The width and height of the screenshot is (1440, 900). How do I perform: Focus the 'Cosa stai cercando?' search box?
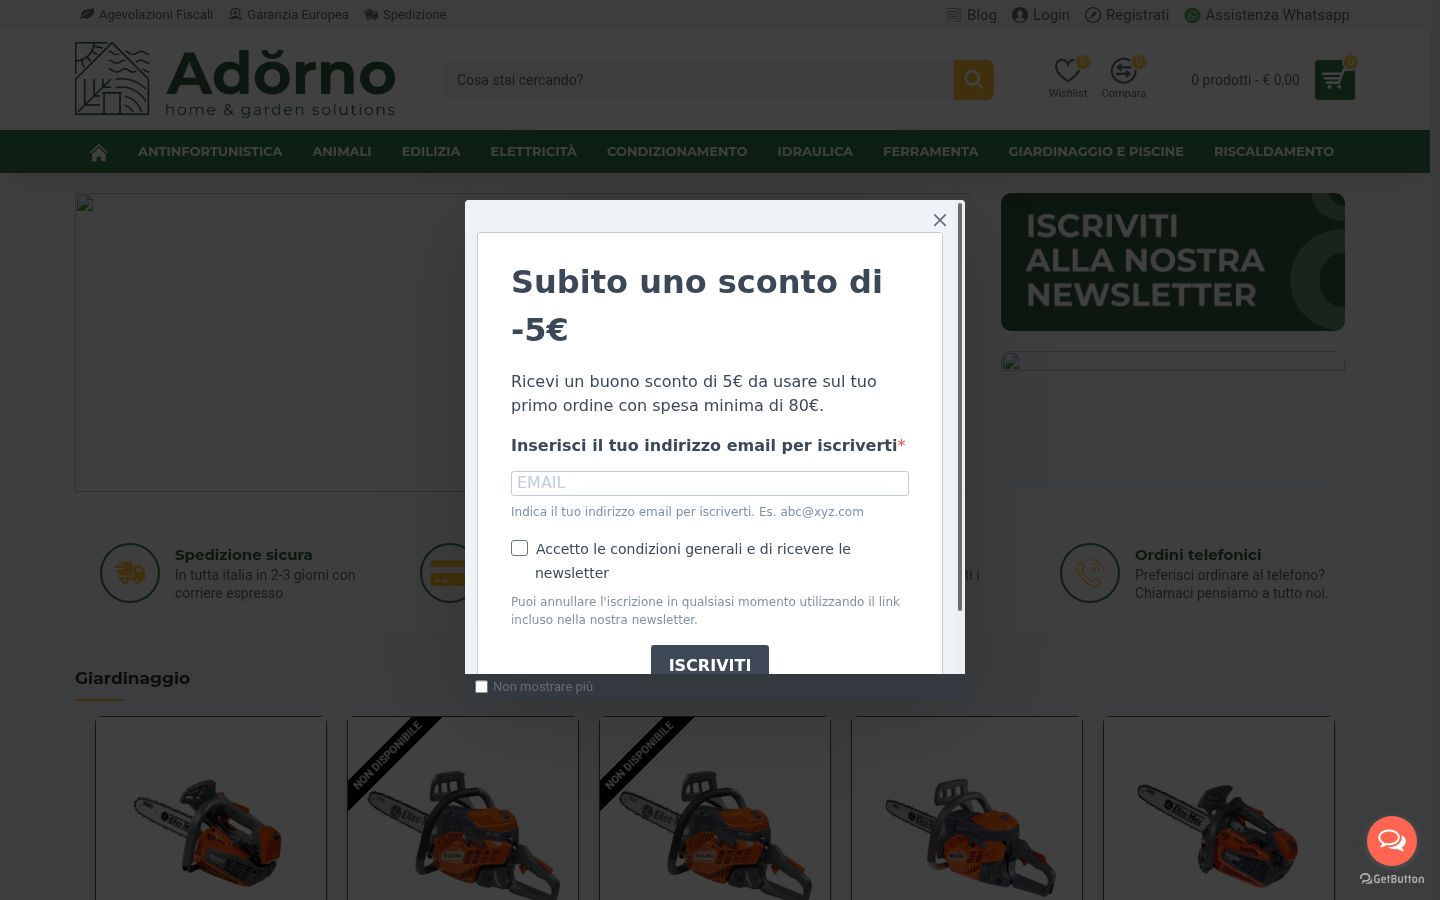tap(699, 80)
